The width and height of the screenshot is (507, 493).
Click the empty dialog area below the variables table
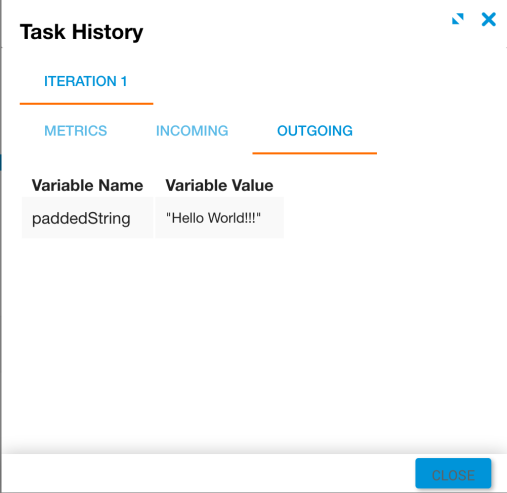click(x=253, y=343)
